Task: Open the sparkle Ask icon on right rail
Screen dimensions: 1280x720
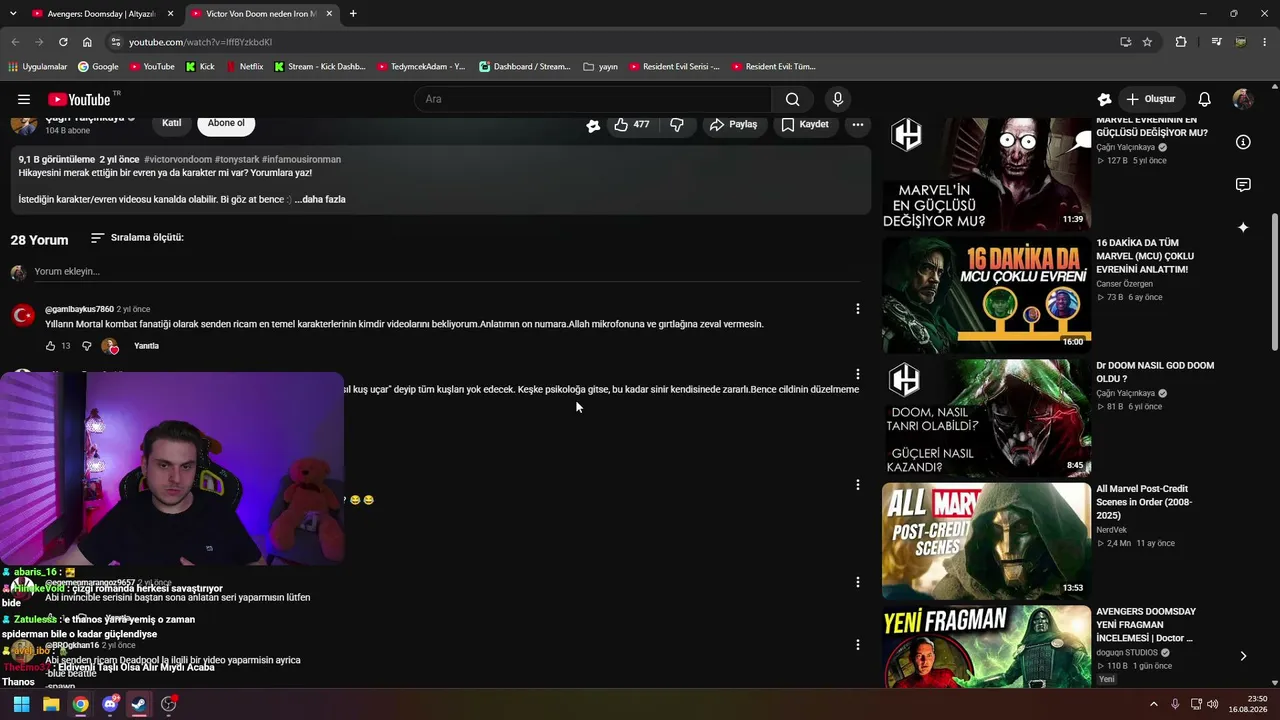Action: (x=1243, y=228)
